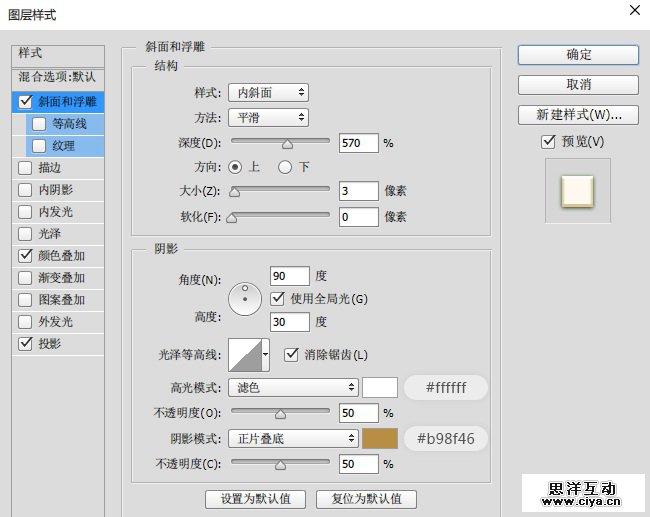Click the 大小 size input field
Viewport: 650px width, 517px height.
358,191
